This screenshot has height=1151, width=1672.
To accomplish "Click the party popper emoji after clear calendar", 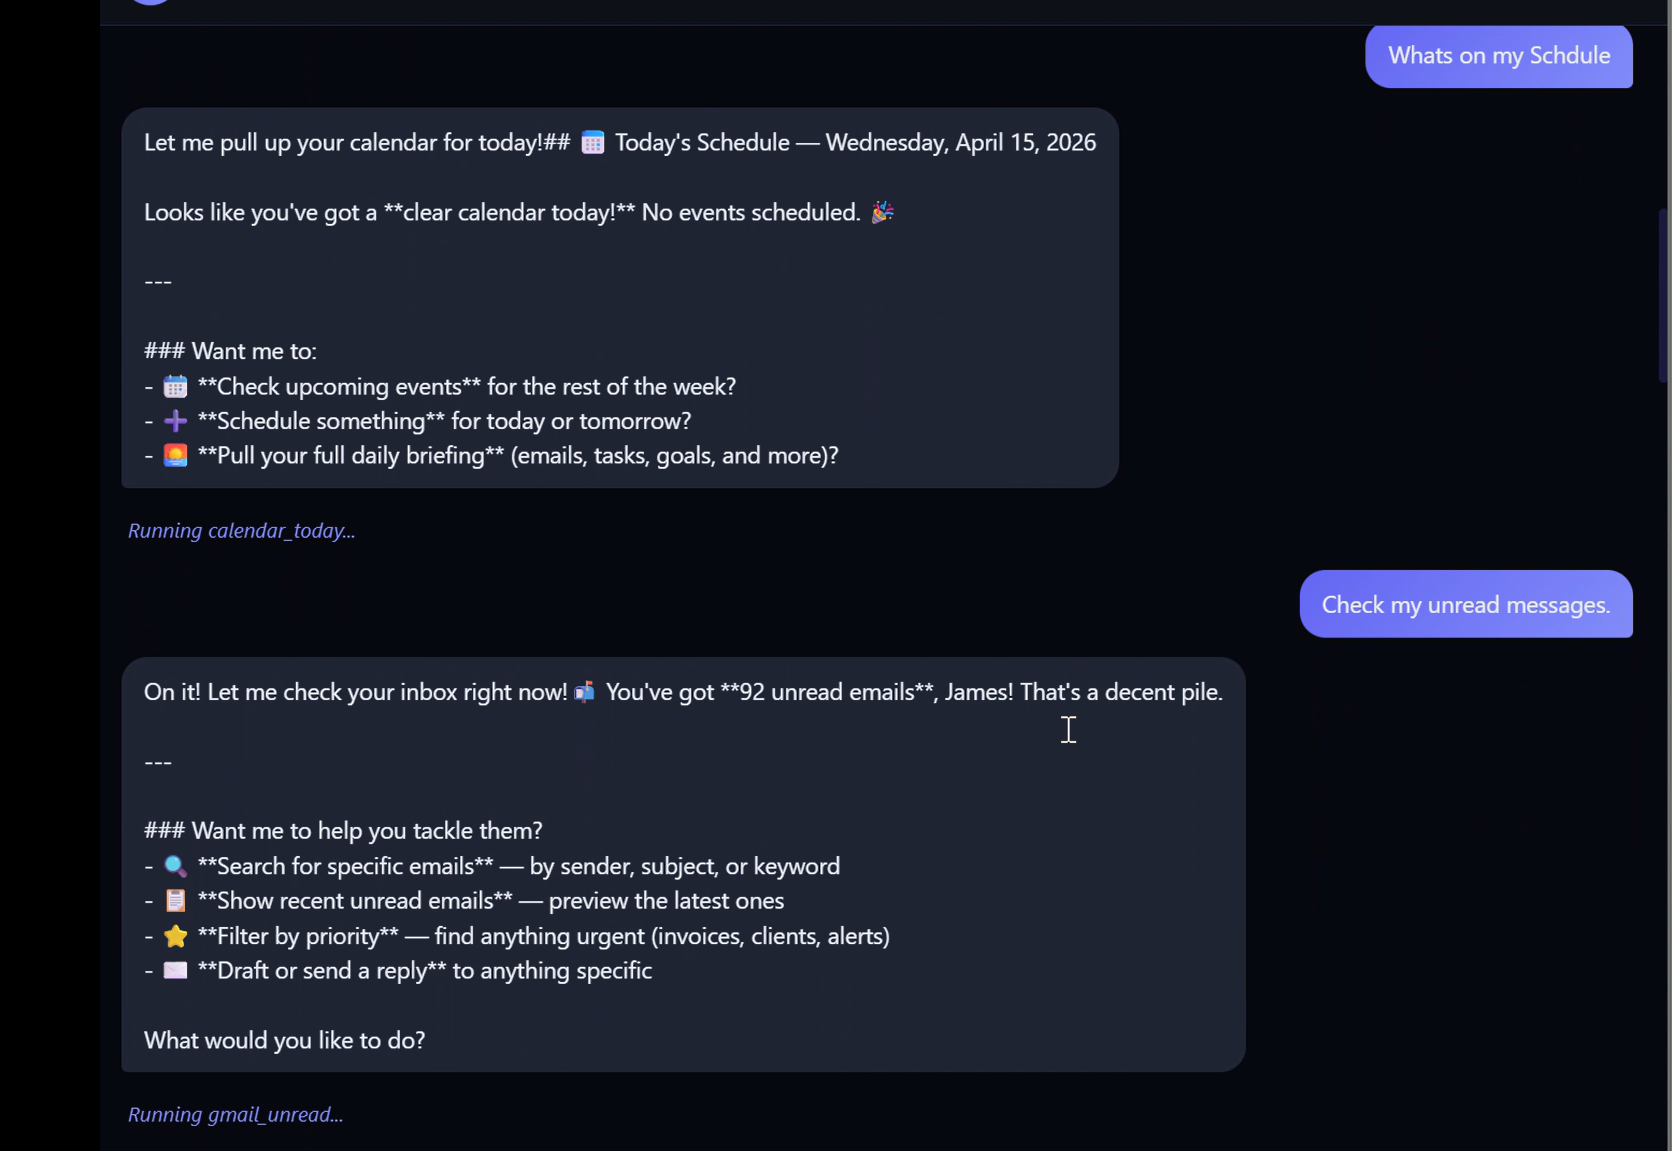I will click(881, 212).
